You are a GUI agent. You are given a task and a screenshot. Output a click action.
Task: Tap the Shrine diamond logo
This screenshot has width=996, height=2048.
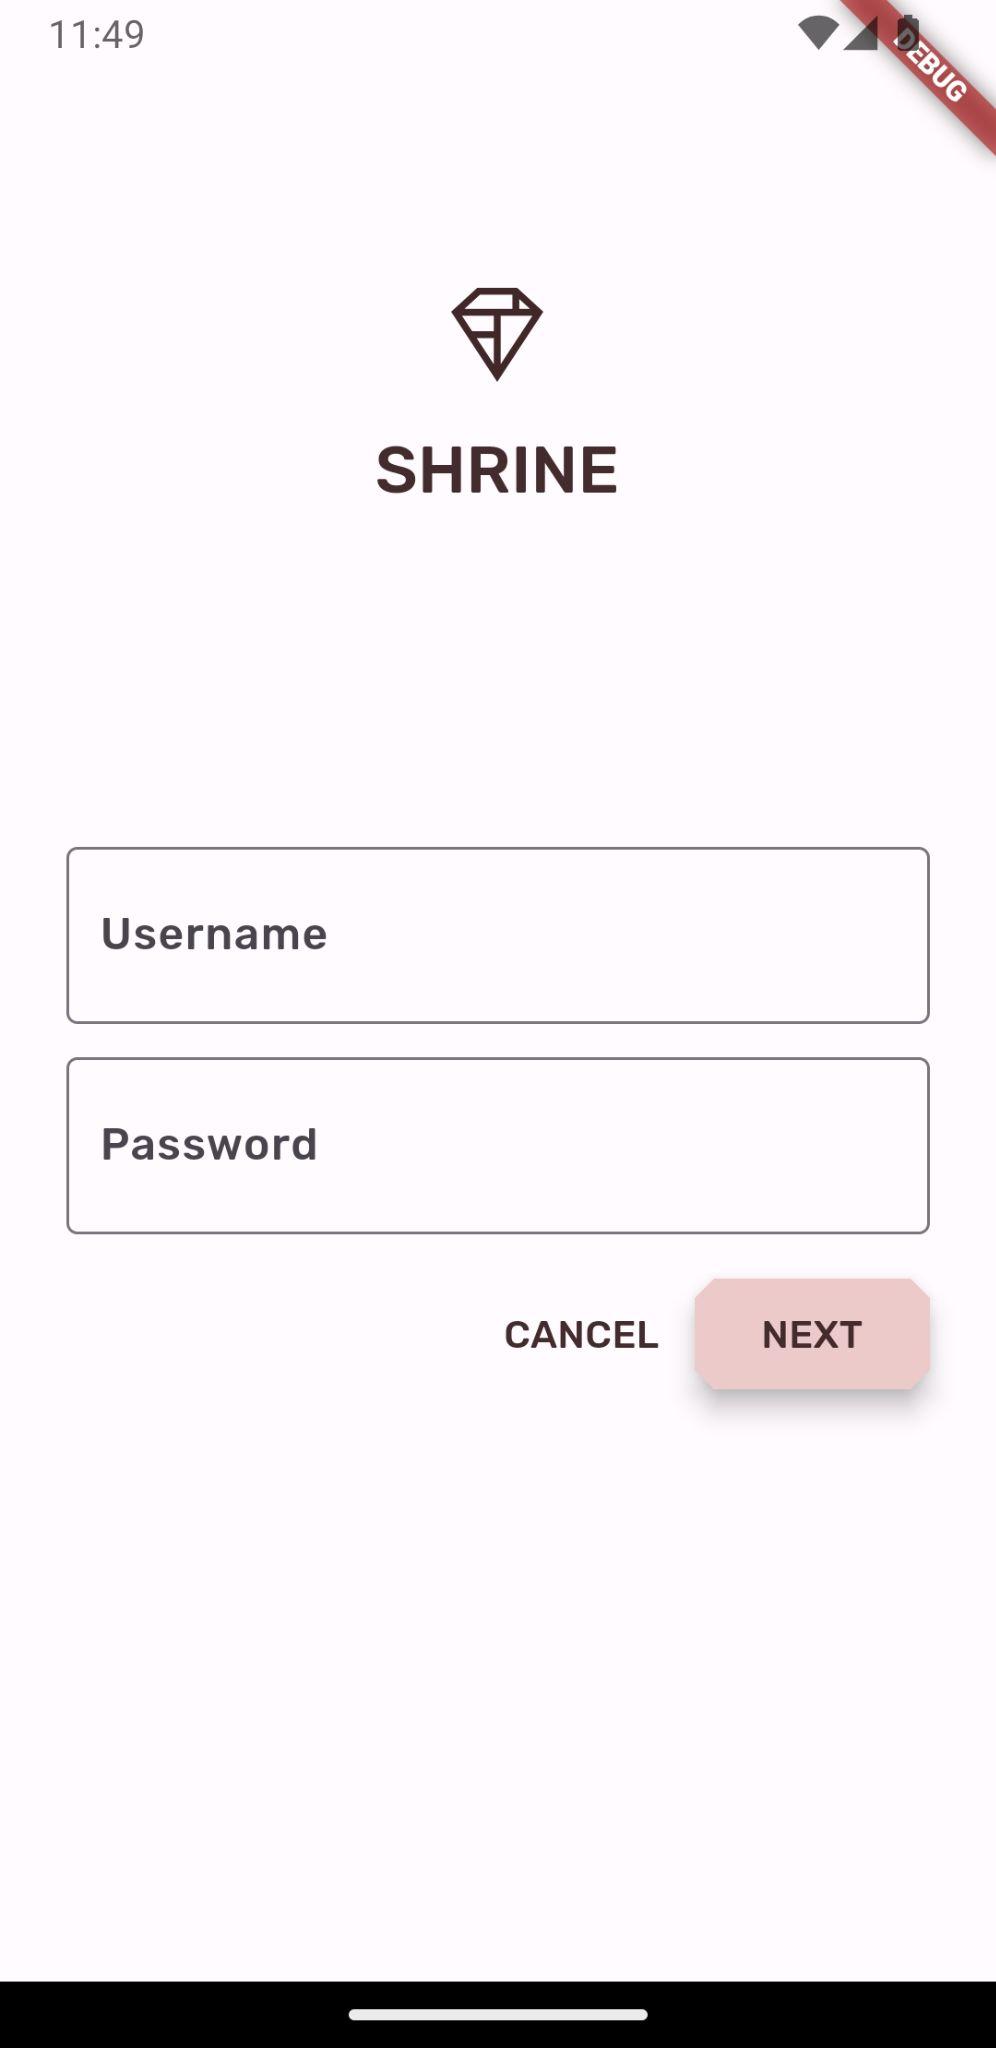(x=497, y=333)
